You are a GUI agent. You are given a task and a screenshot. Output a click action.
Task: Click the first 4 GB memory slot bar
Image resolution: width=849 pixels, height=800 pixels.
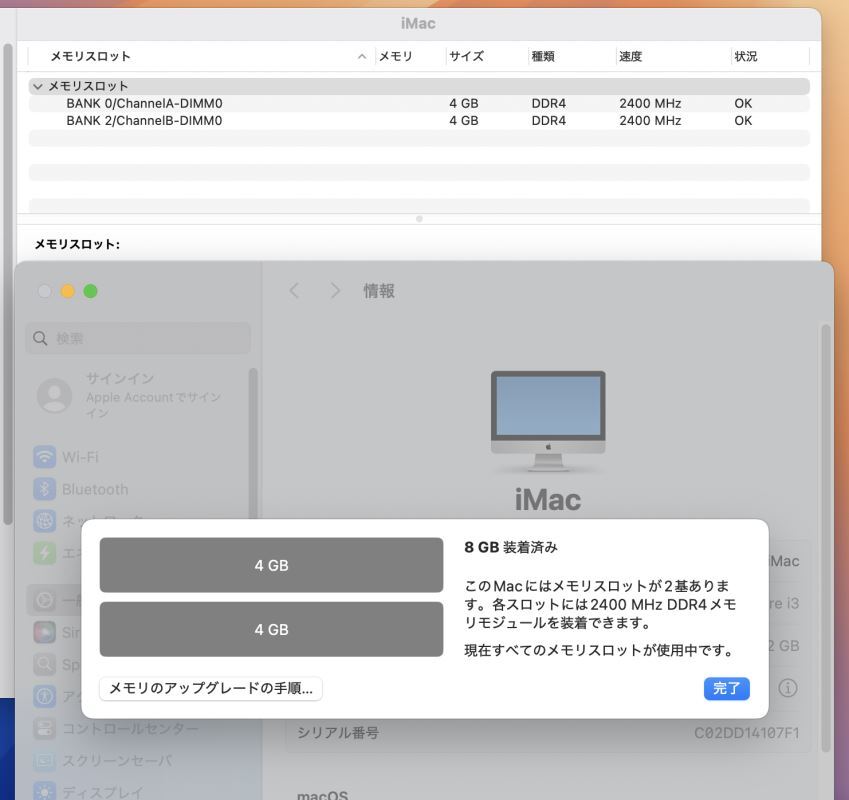pyautogui.click(x=271, y=565)
